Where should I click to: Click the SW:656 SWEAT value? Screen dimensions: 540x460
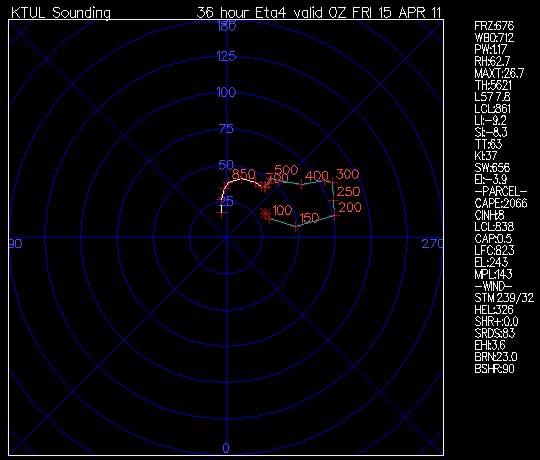492,168
